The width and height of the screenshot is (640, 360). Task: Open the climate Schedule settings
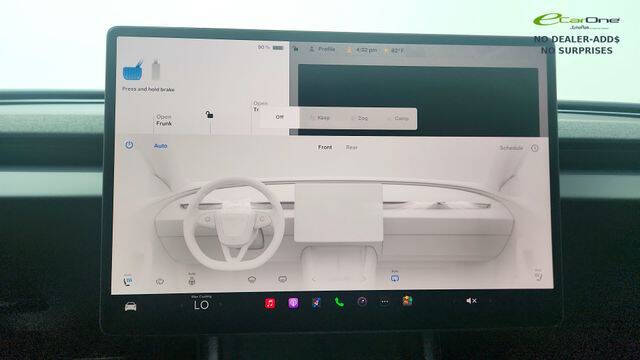511,148
